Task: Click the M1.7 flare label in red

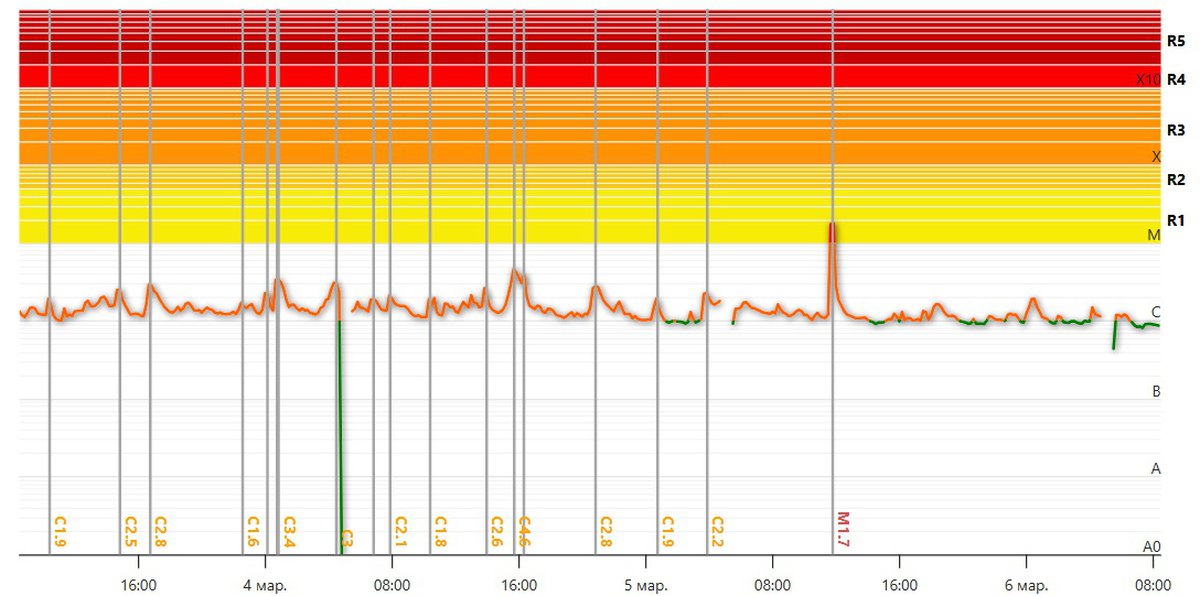Action: click(842, 531)
